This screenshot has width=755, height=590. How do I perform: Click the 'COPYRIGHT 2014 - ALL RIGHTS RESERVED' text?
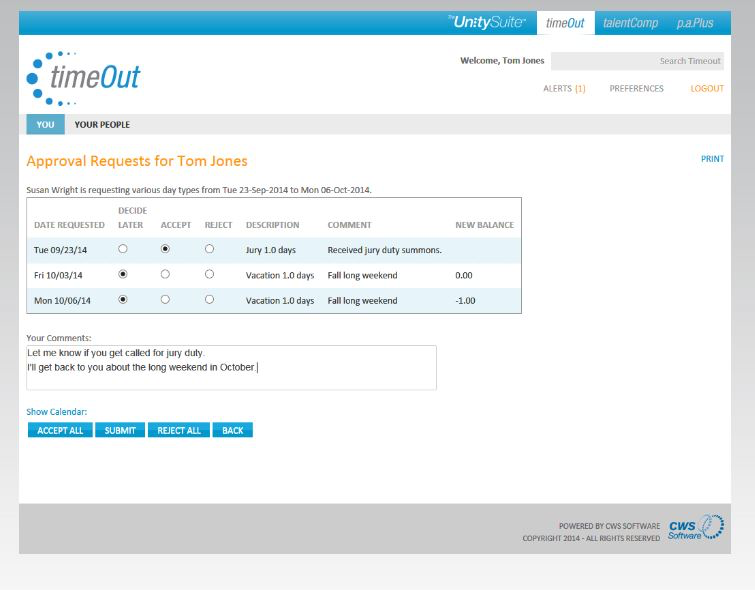tap(591, 538)
